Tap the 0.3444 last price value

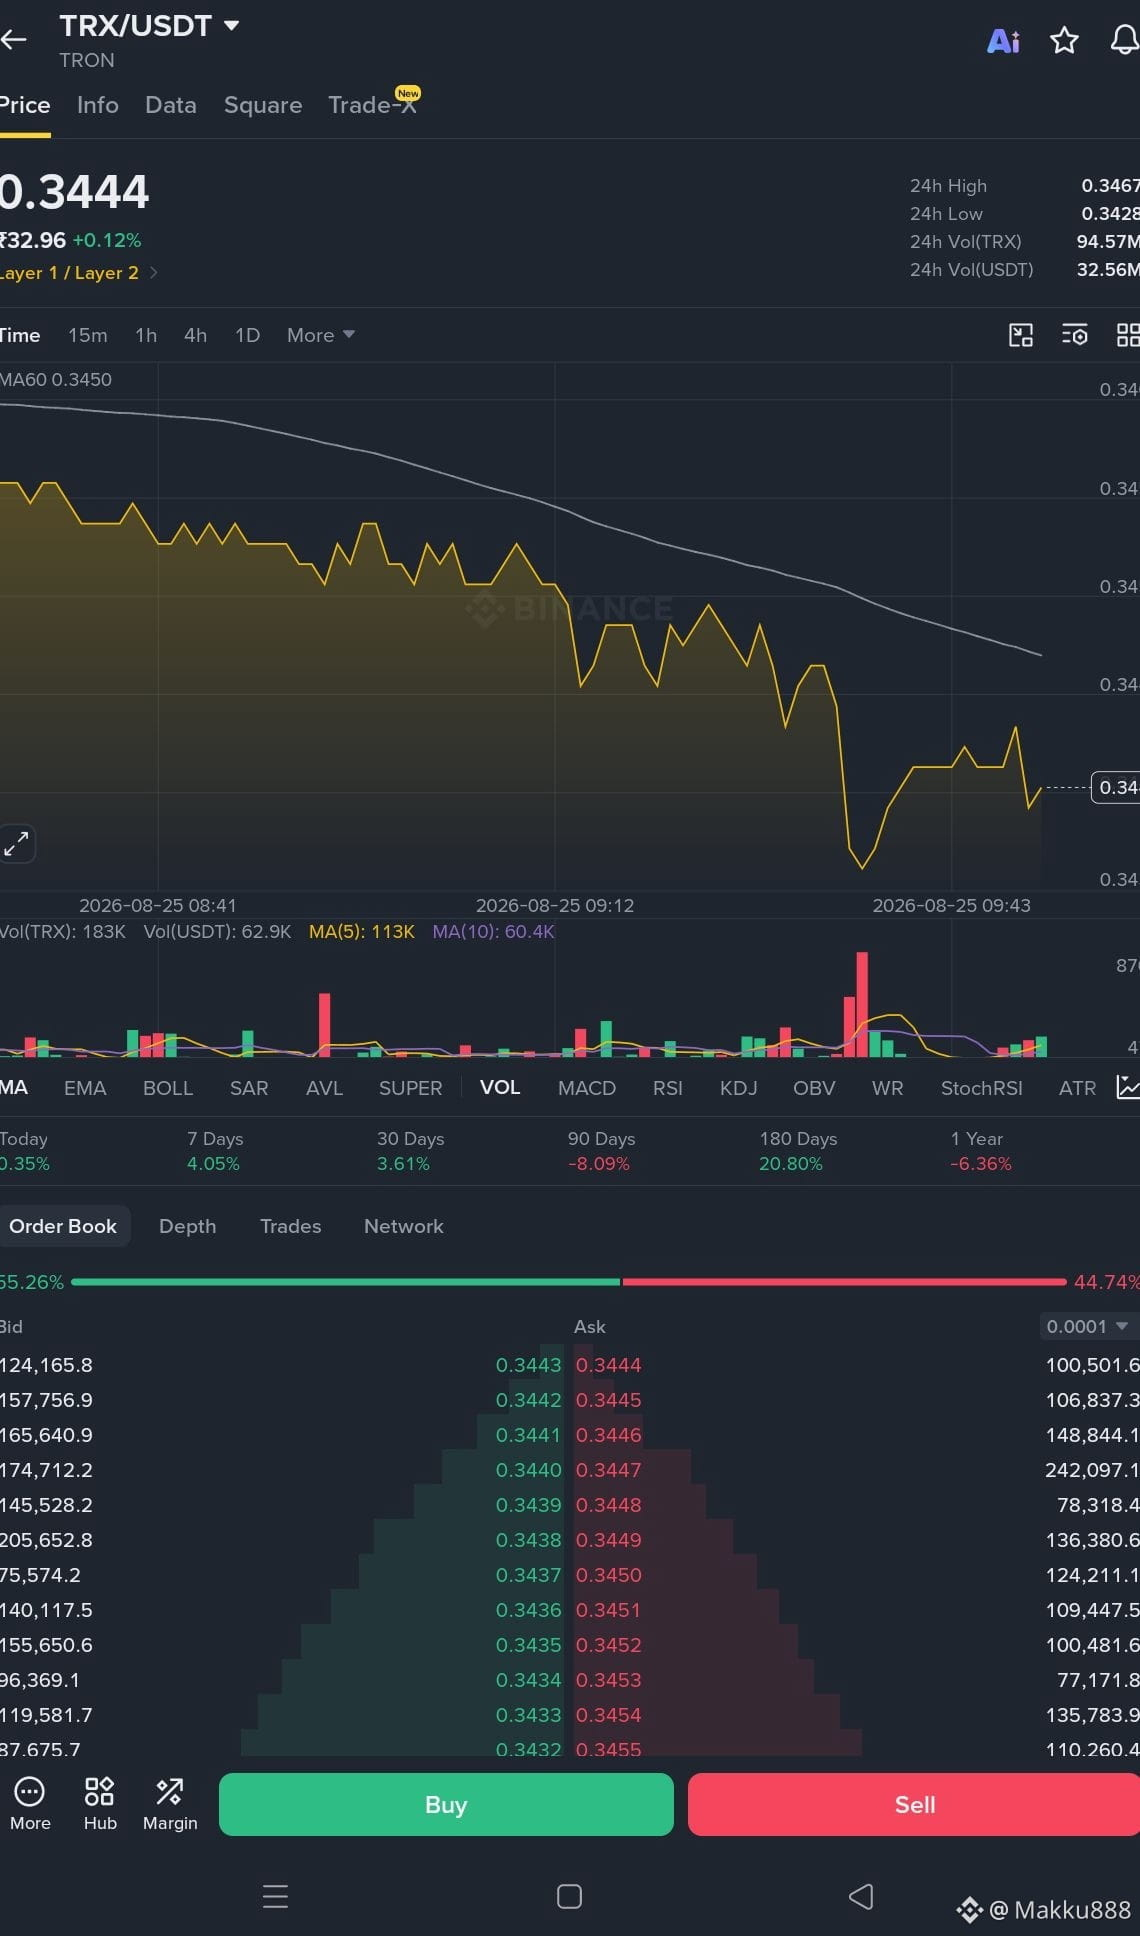[x=74, y=191]
